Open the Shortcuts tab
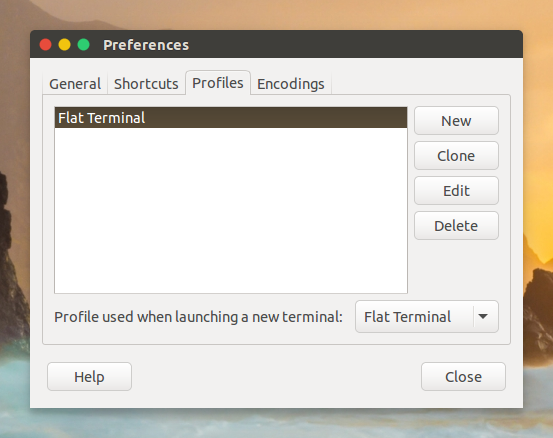 [146, 84]
